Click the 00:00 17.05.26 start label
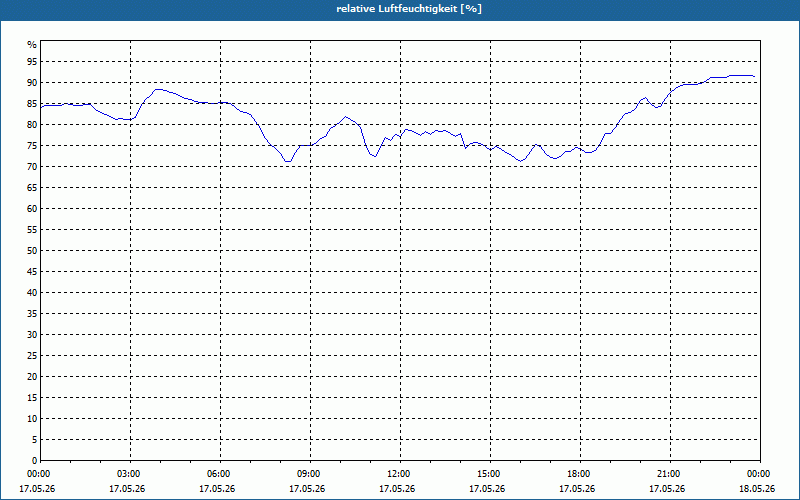This screenshot has height=500, width=800. point(37,481)
